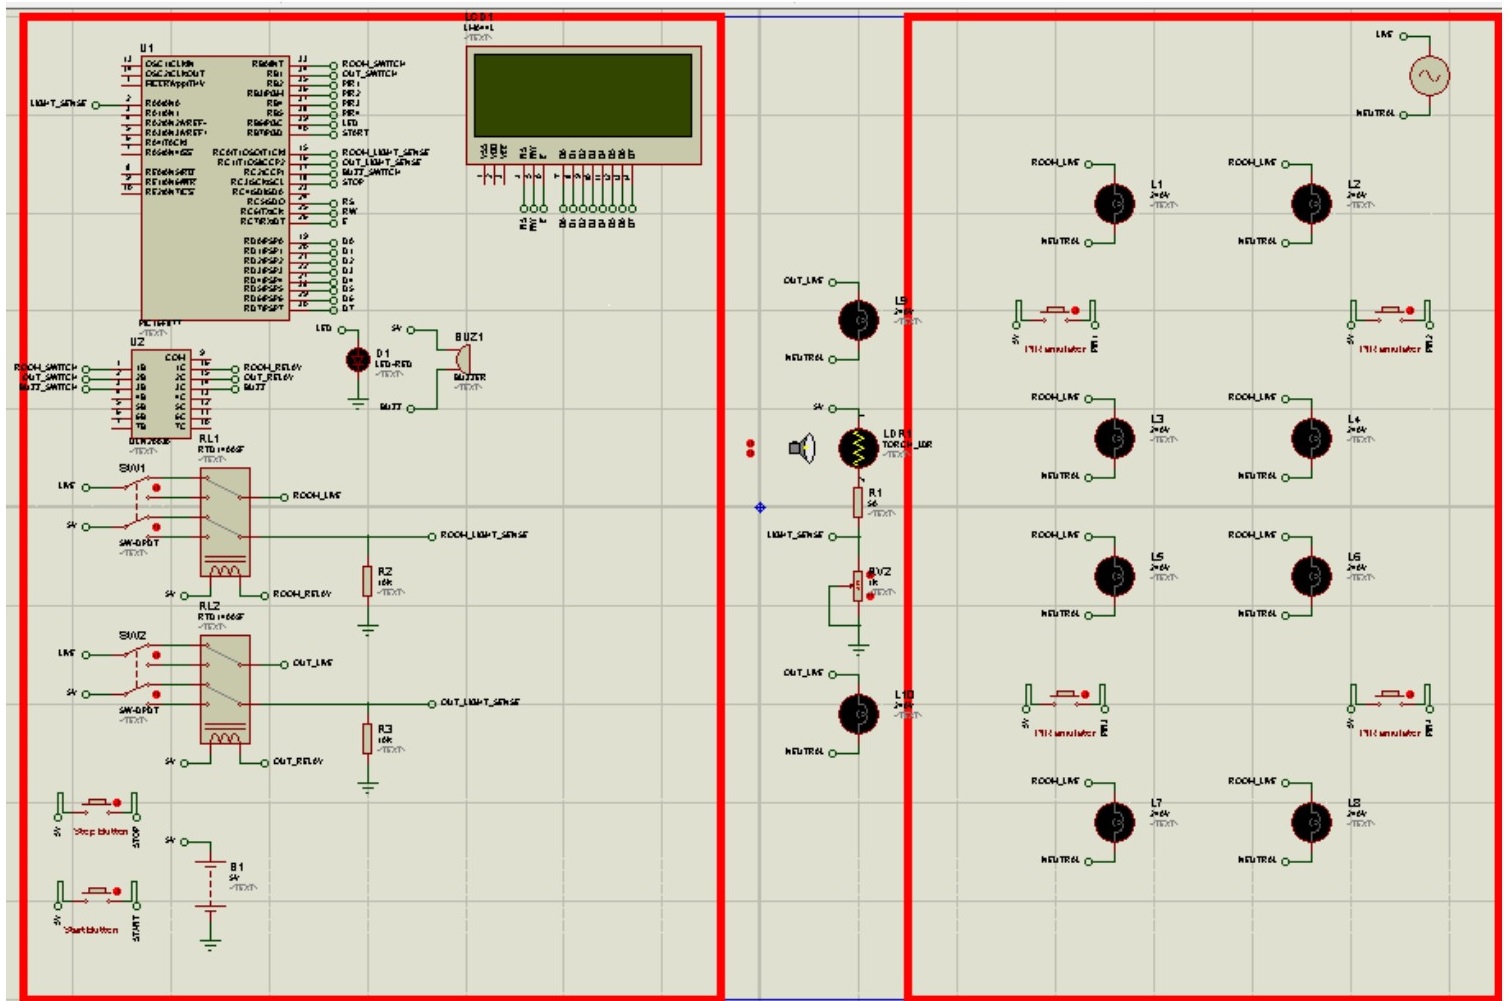Select room lamp L6
Screen dimensions: 1509x1001
coord(1312,575)
